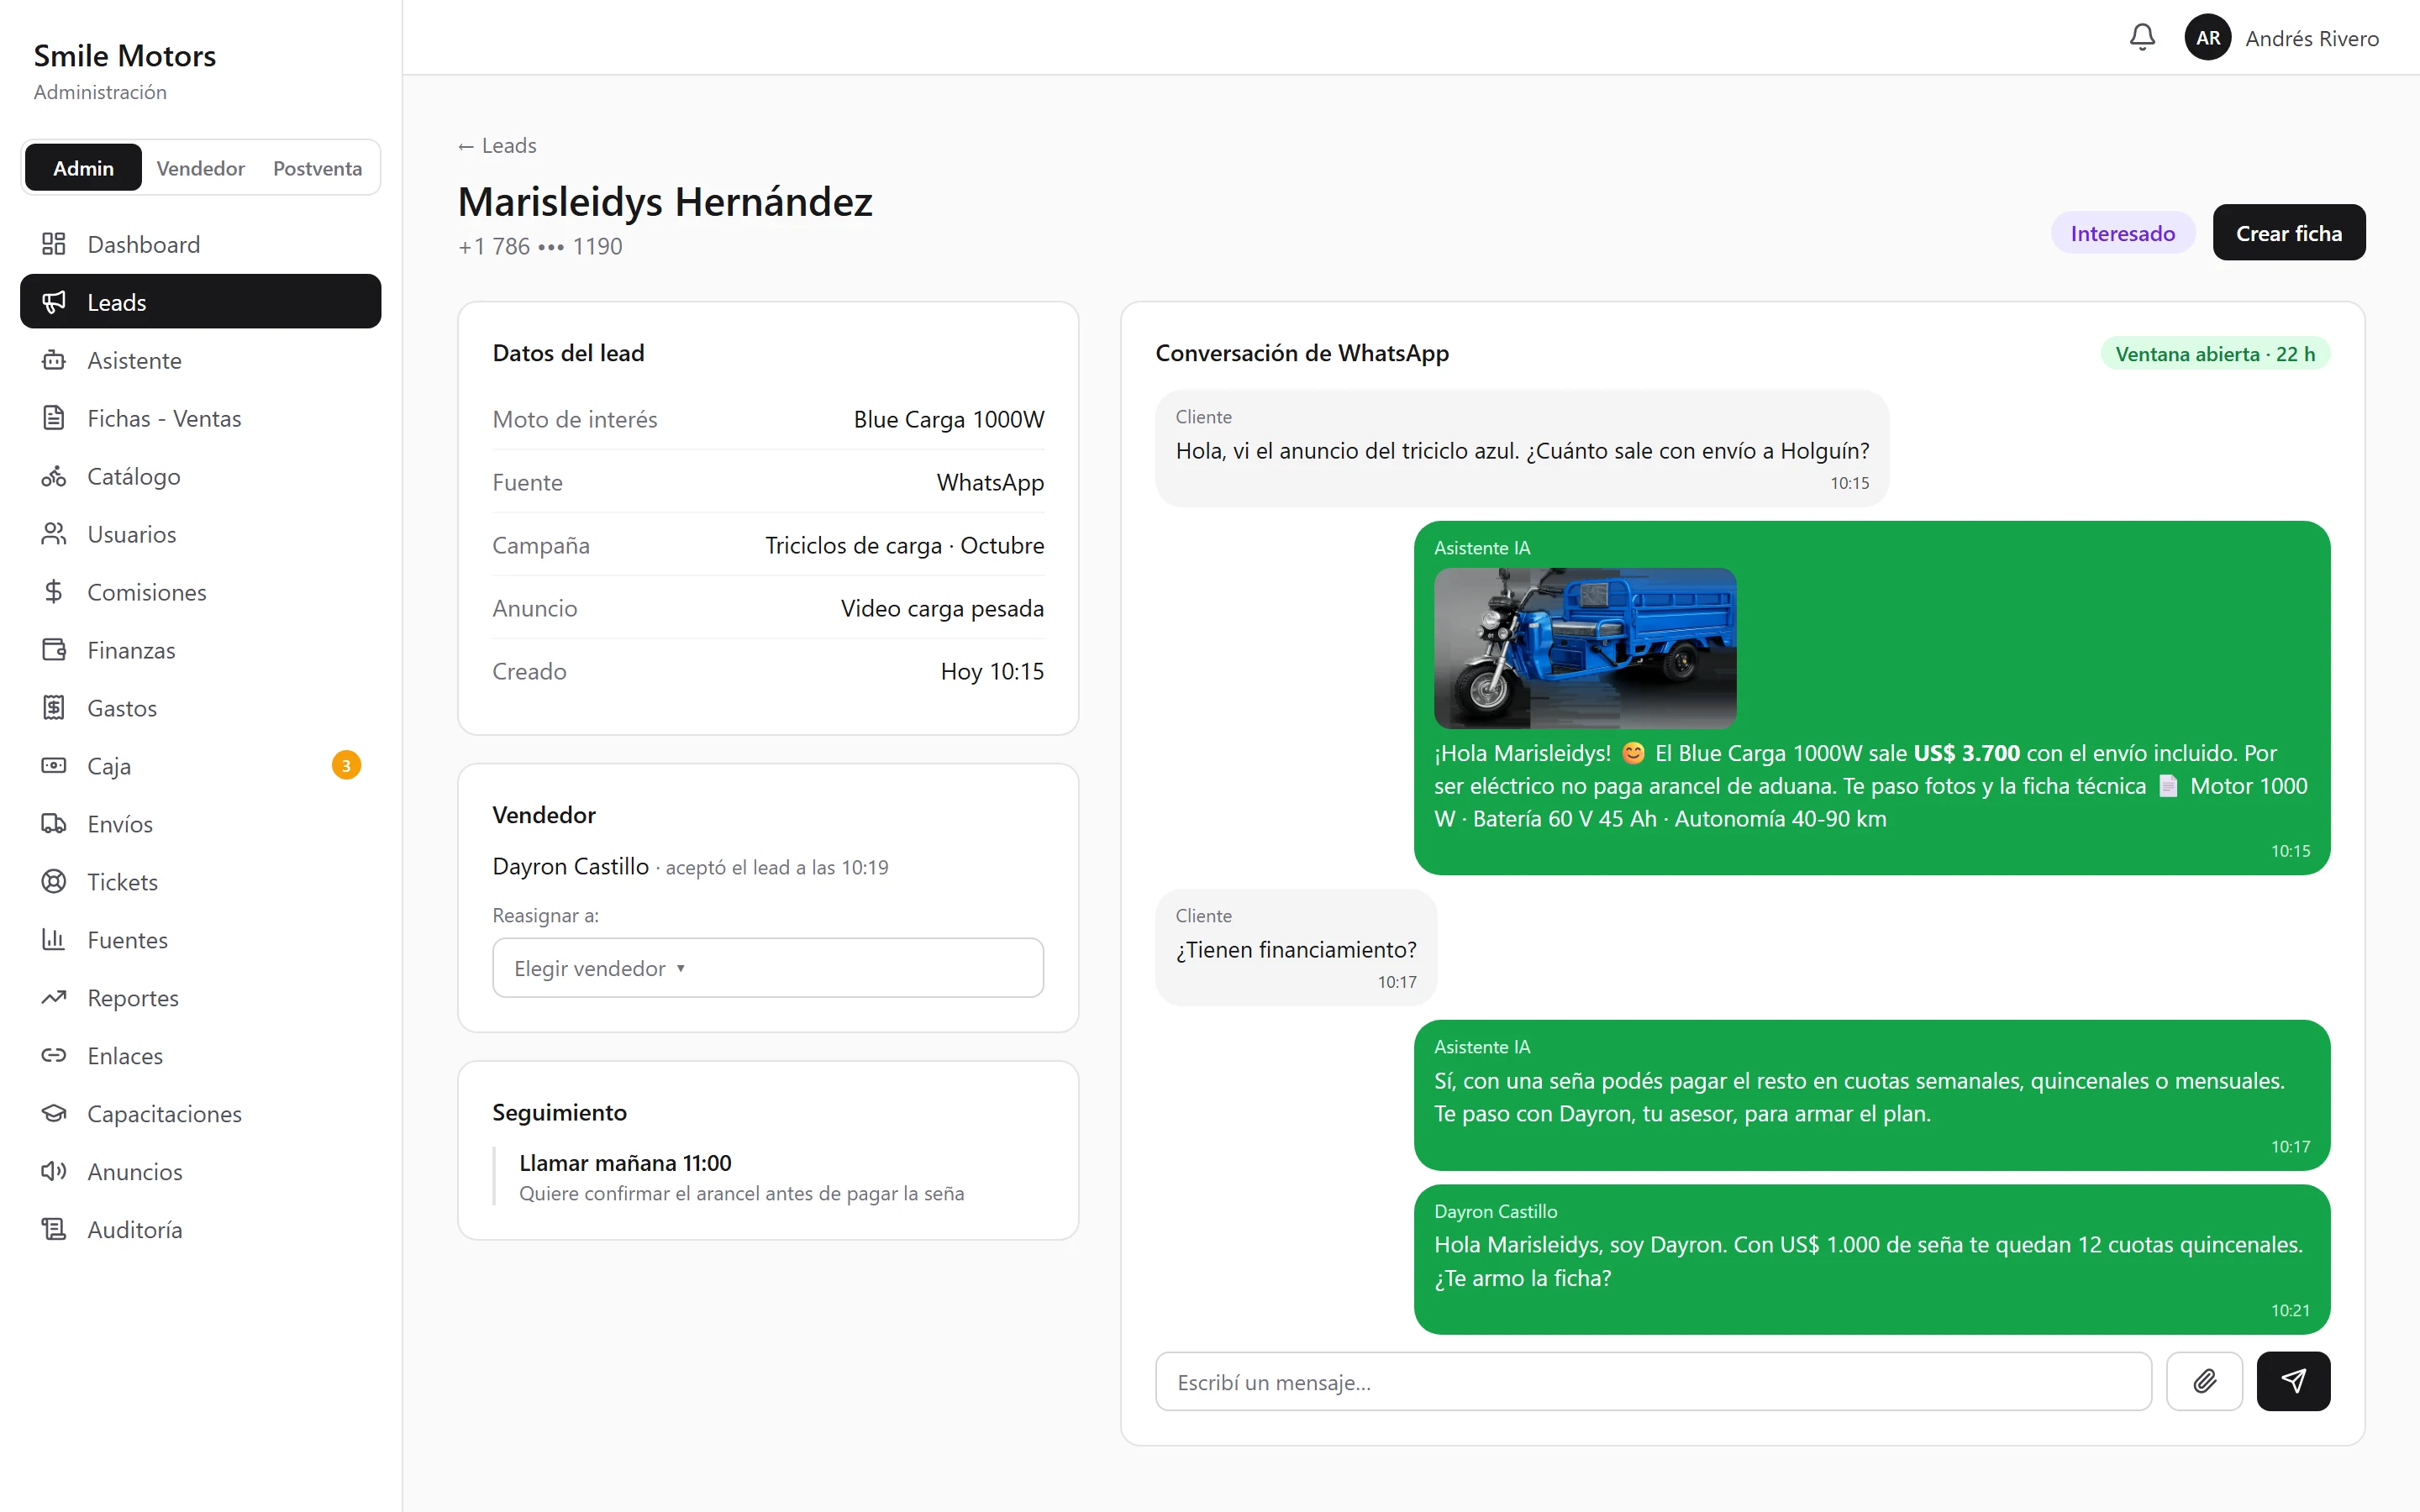Open Reportes trending icon
Screen dimensions: 2420x1512
(54, 998)
